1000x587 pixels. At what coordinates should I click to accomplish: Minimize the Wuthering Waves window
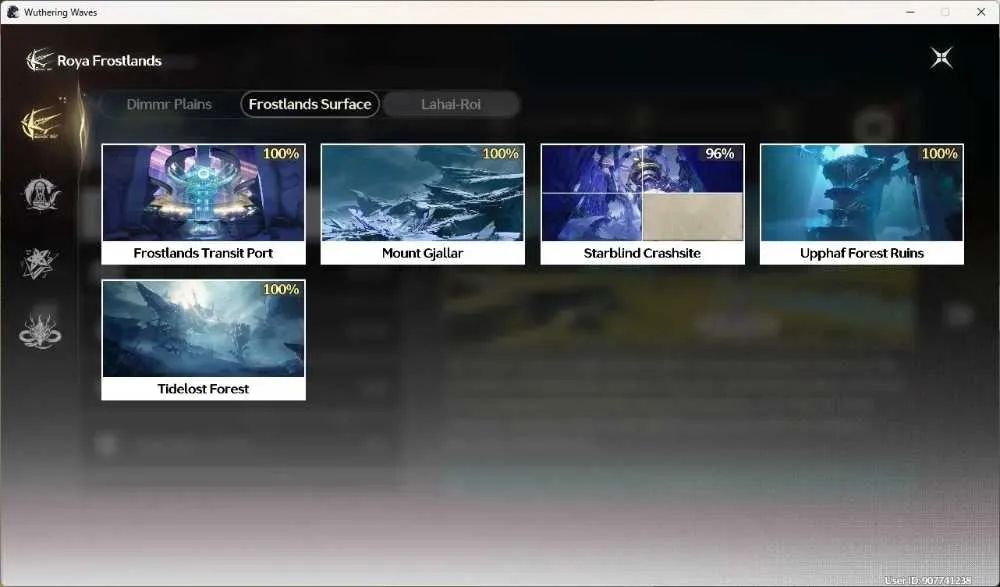pyautogui.click(x=910, y=12)
